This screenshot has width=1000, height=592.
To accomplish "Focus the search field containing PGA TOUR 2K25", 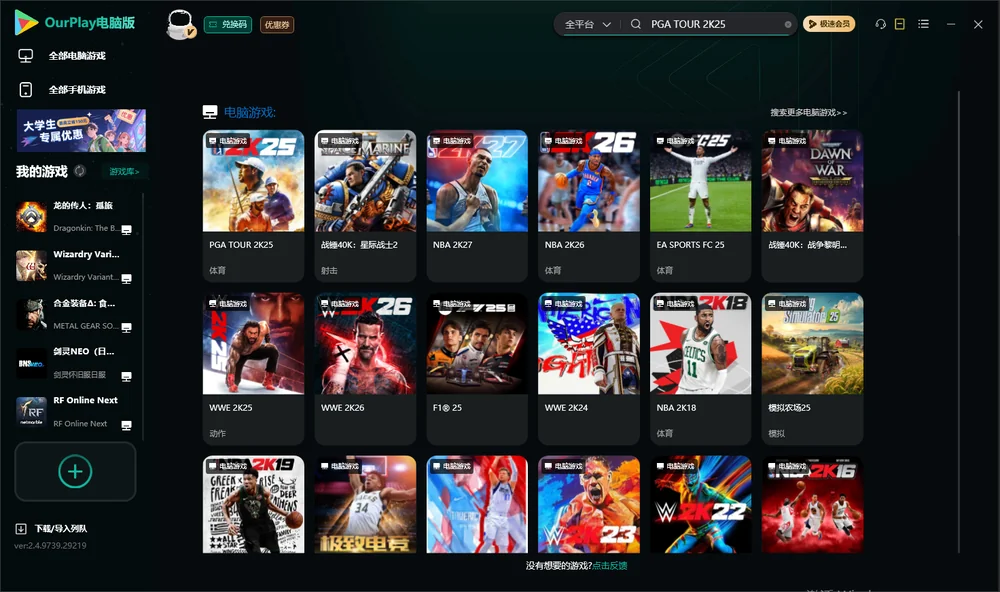I will point(714,24).
